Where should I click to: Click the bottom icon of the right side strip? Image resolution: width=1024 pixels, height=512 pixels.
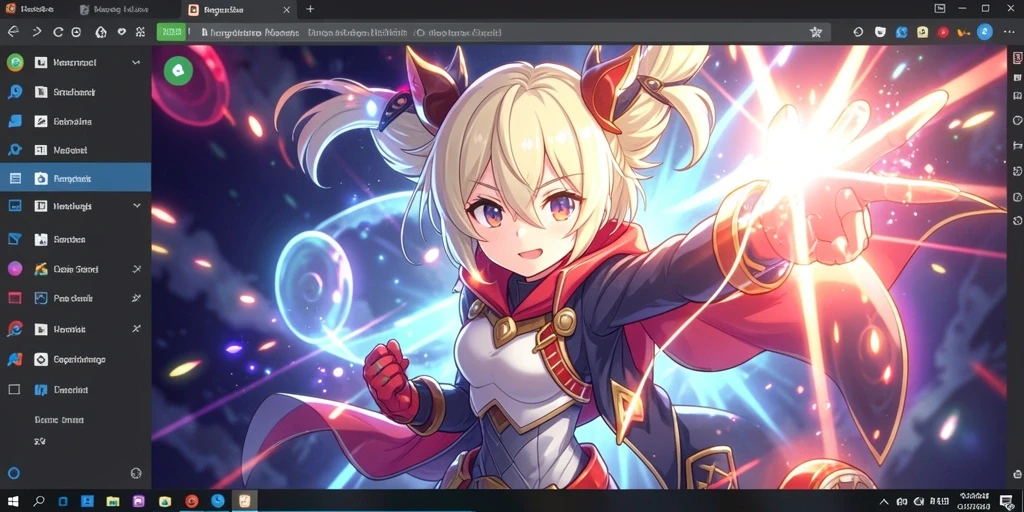[x=1017, y=474]
